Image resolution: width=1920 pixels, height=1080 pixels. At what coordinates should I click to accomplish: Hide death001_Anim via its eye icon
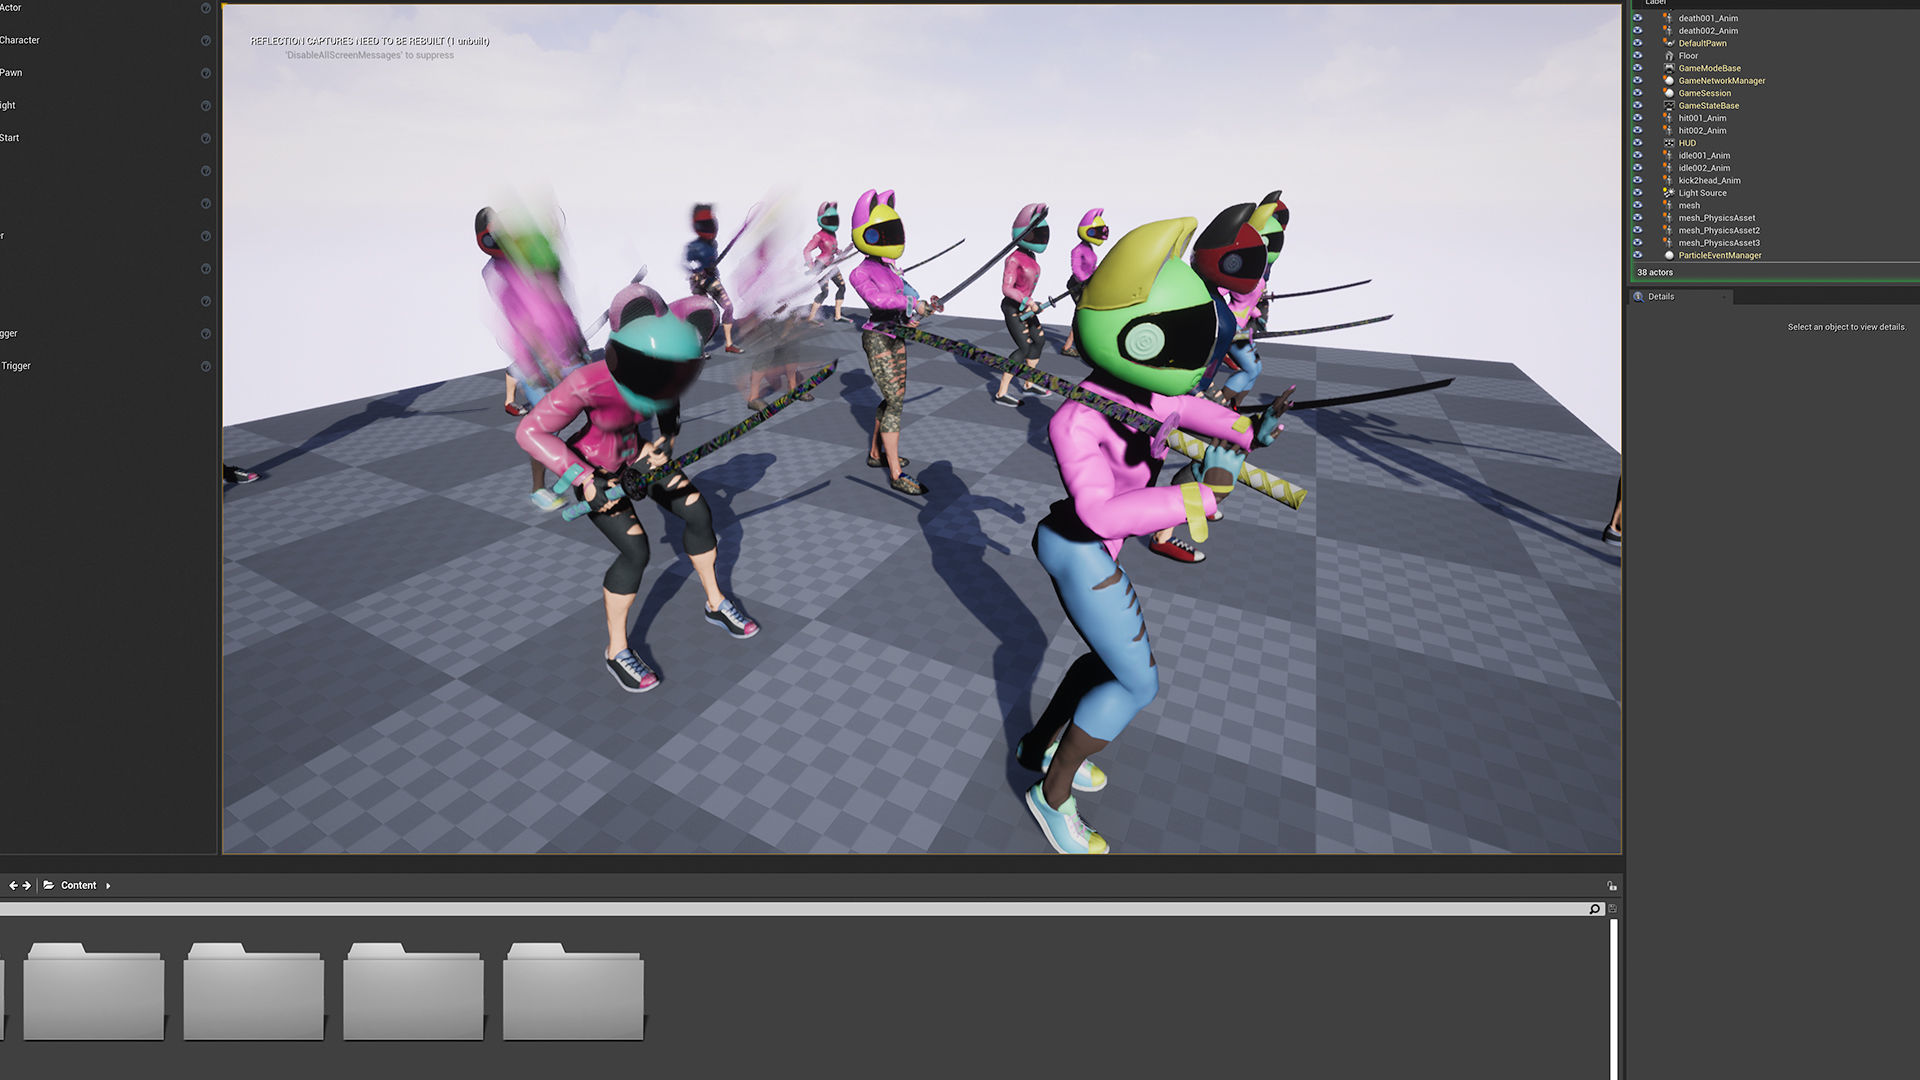(1637, 18)
